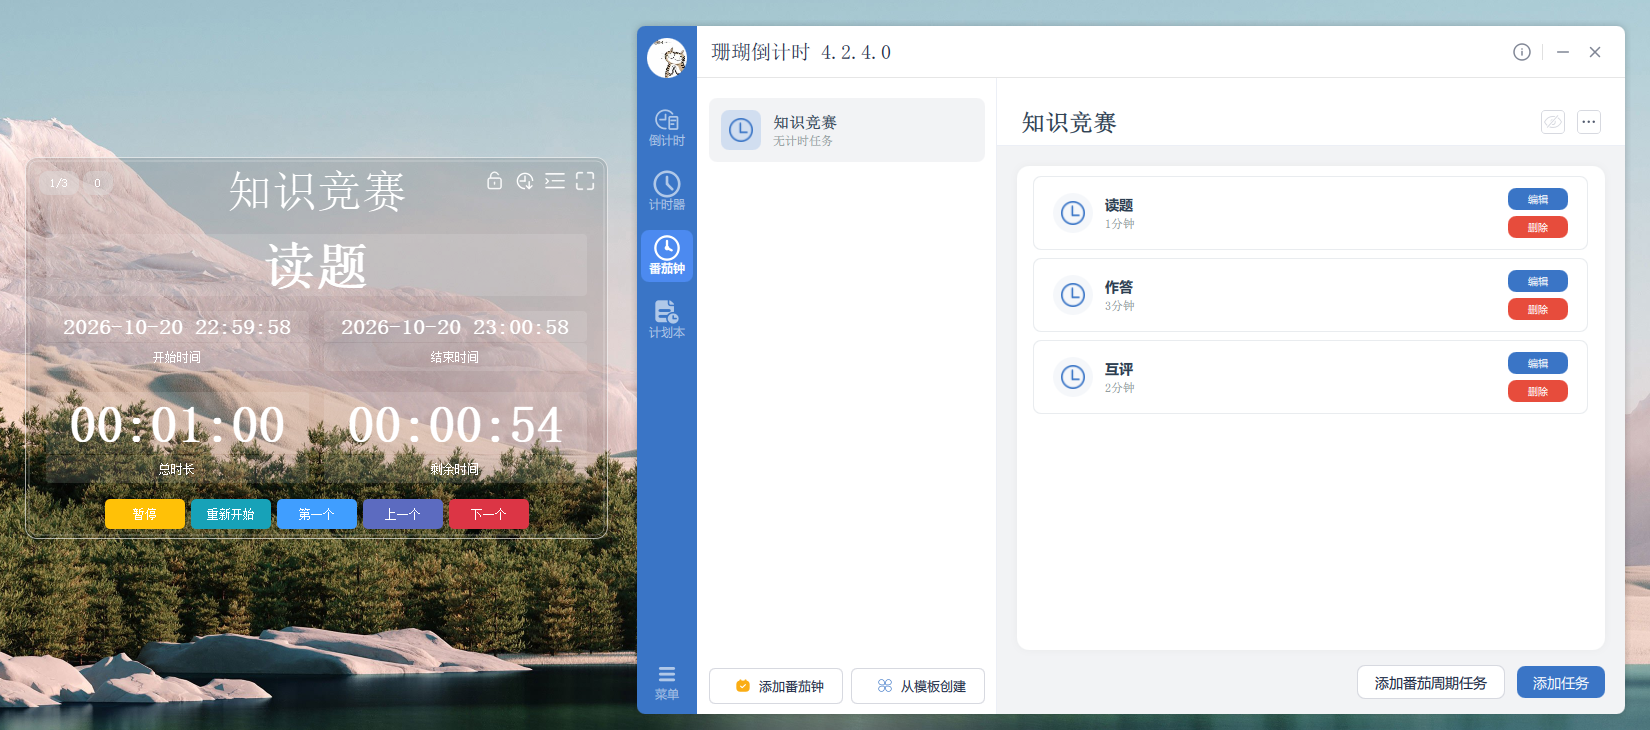The image size is (1650, 730).
Task: Close the 珊瑚倒计时 window
Action: click(x=1595, y=52)
